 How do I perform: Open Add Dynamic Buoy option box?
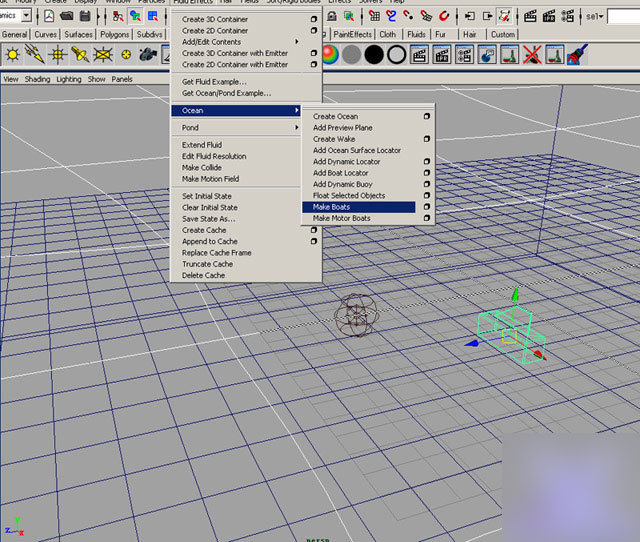coord(427,184)
